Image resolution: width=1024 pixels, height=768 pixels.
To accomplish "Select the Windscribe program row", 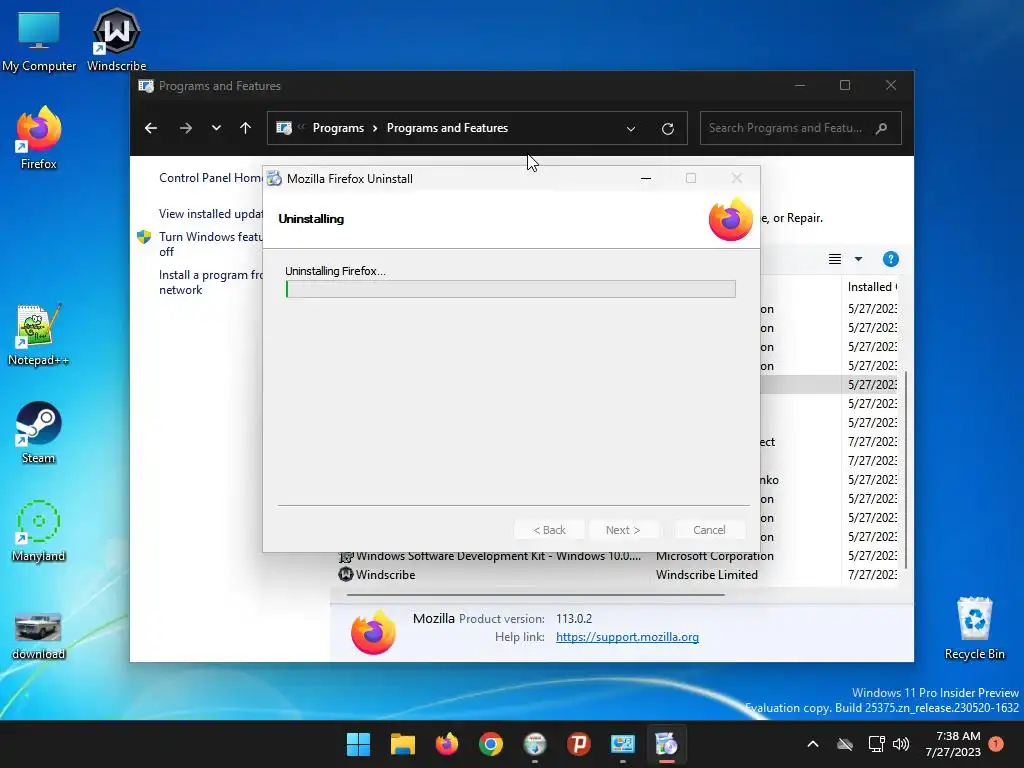I will 616,575.
